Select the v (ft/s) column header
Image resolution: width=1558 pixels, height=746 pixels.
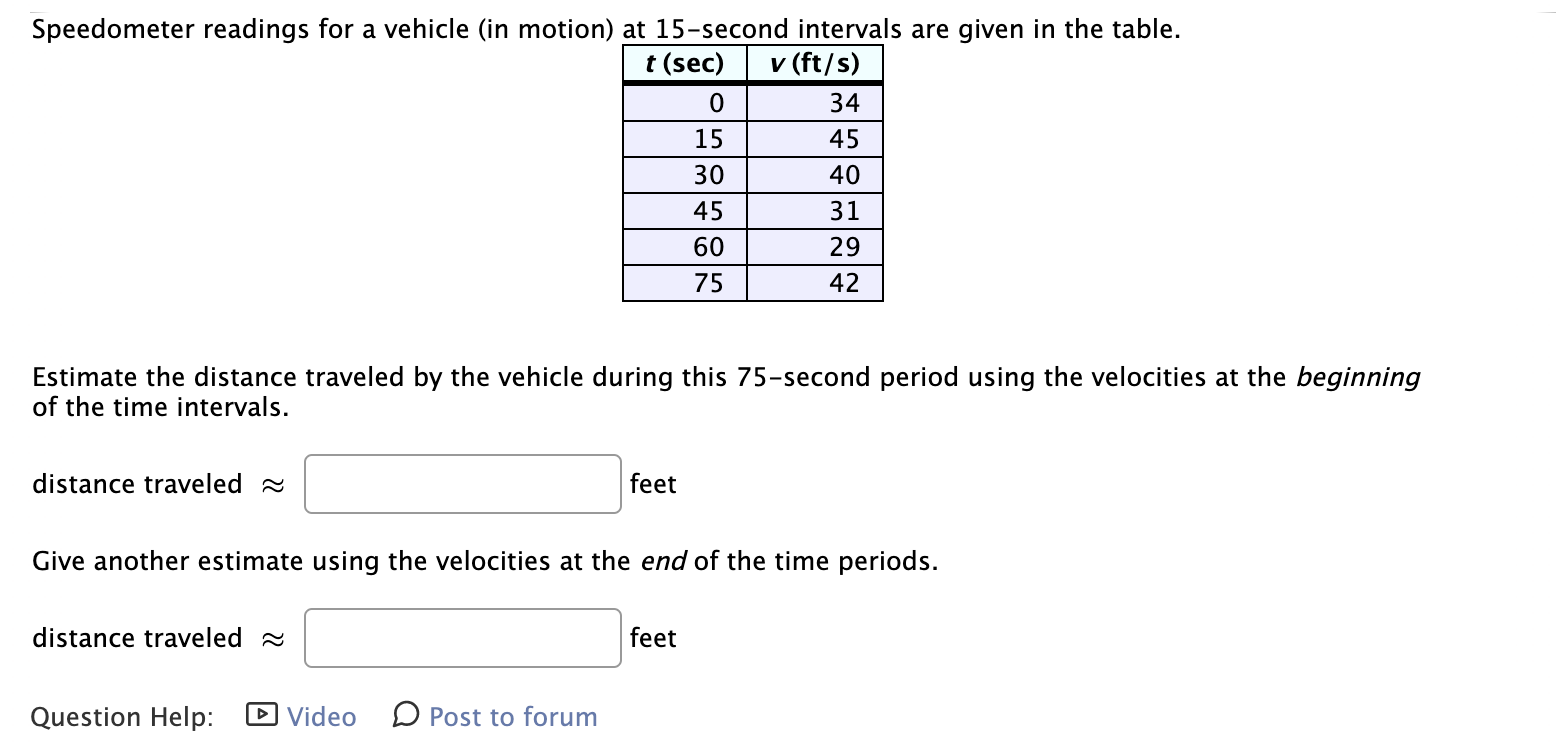click(815, 63)
